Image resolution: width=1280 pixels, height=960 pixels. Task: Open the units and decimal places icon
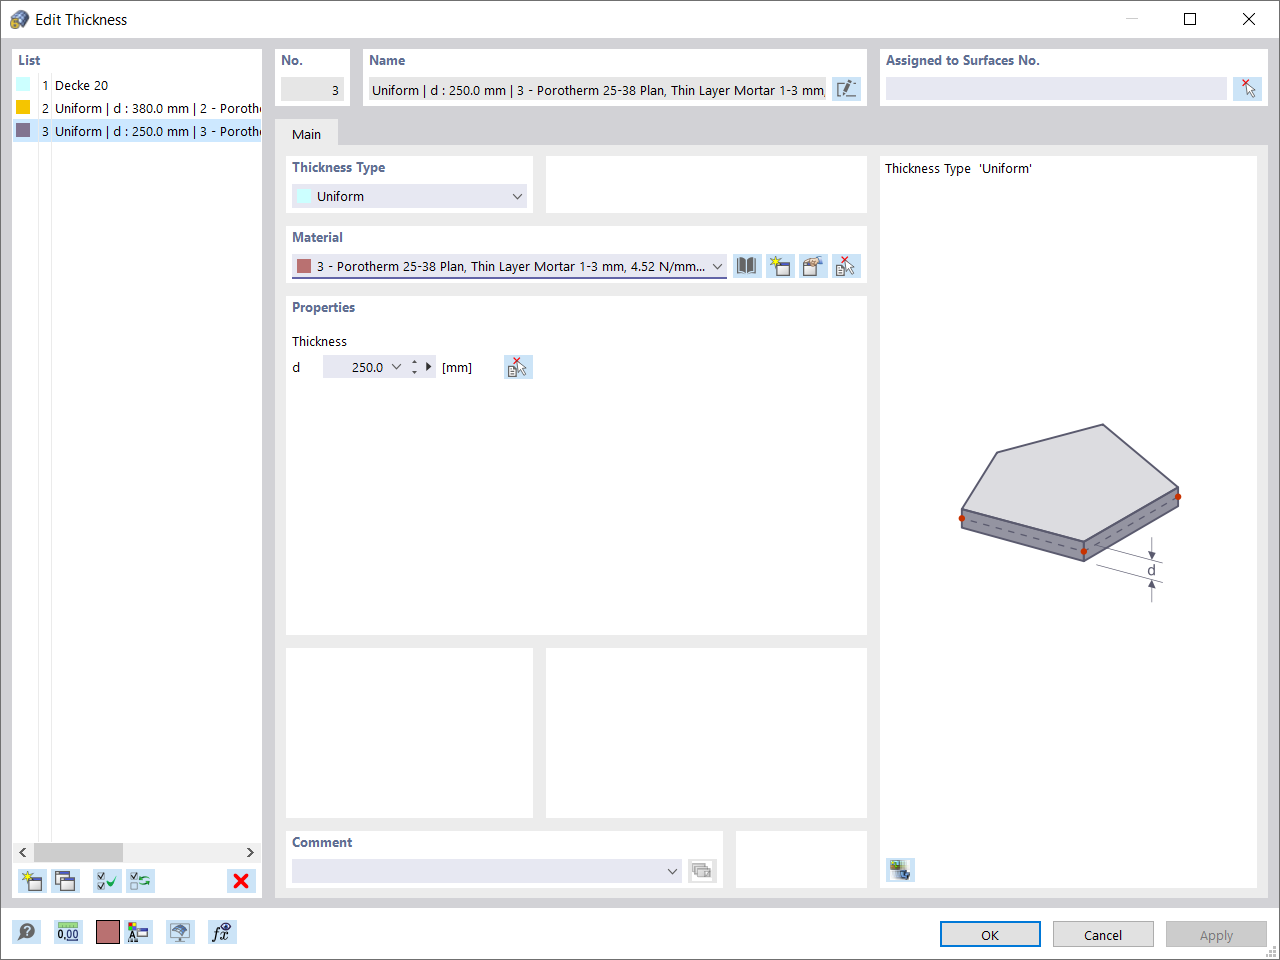tap(68, 932)
